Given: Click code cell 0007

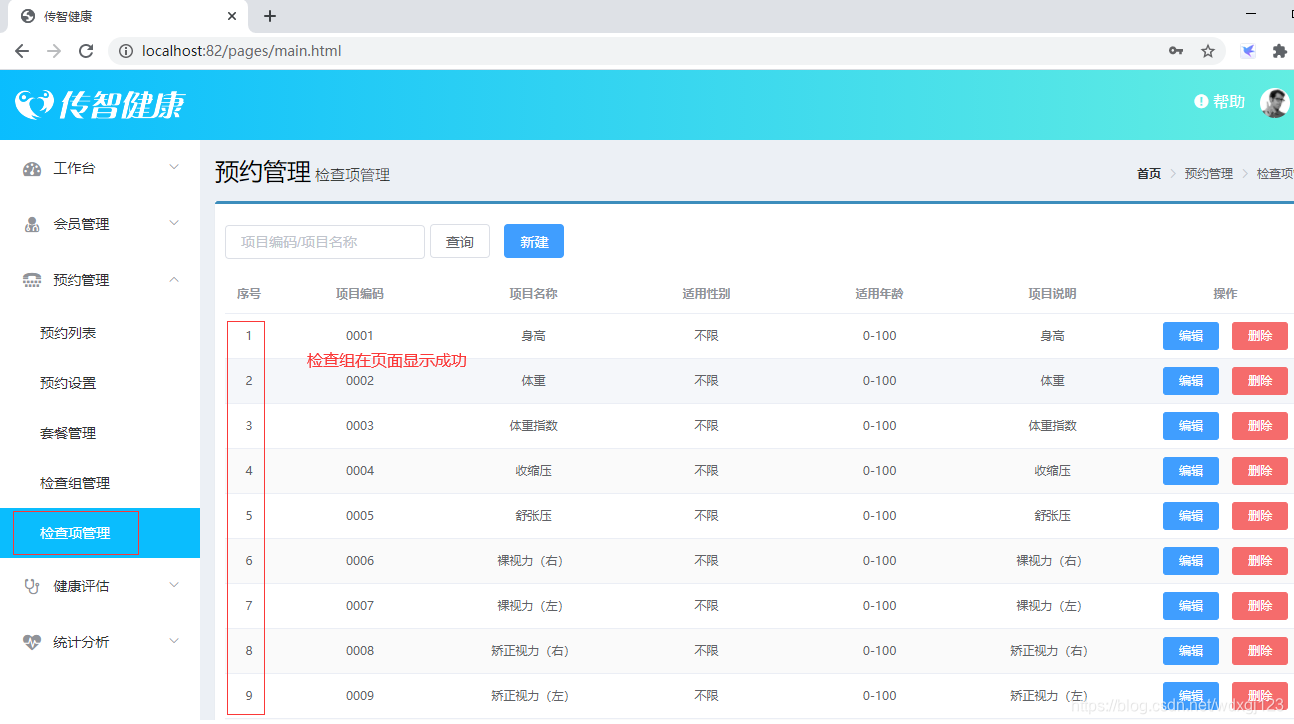Looking at the screenshot, I should click(x=360, y=606).
